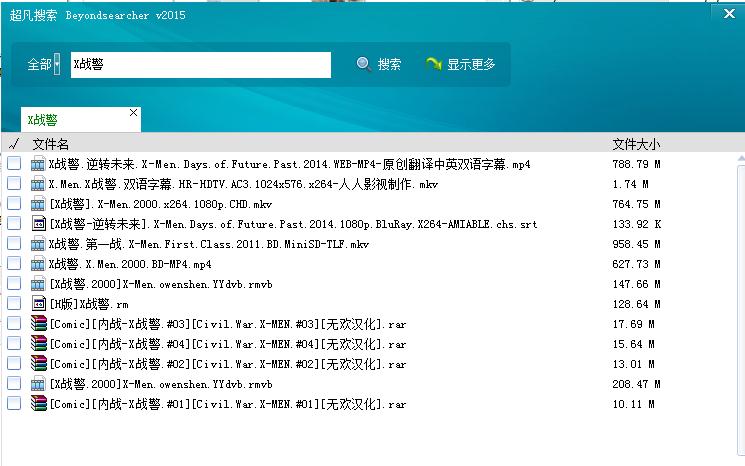Check the box for Civil.War.X-MEN.#01 rar

point(14,403)
